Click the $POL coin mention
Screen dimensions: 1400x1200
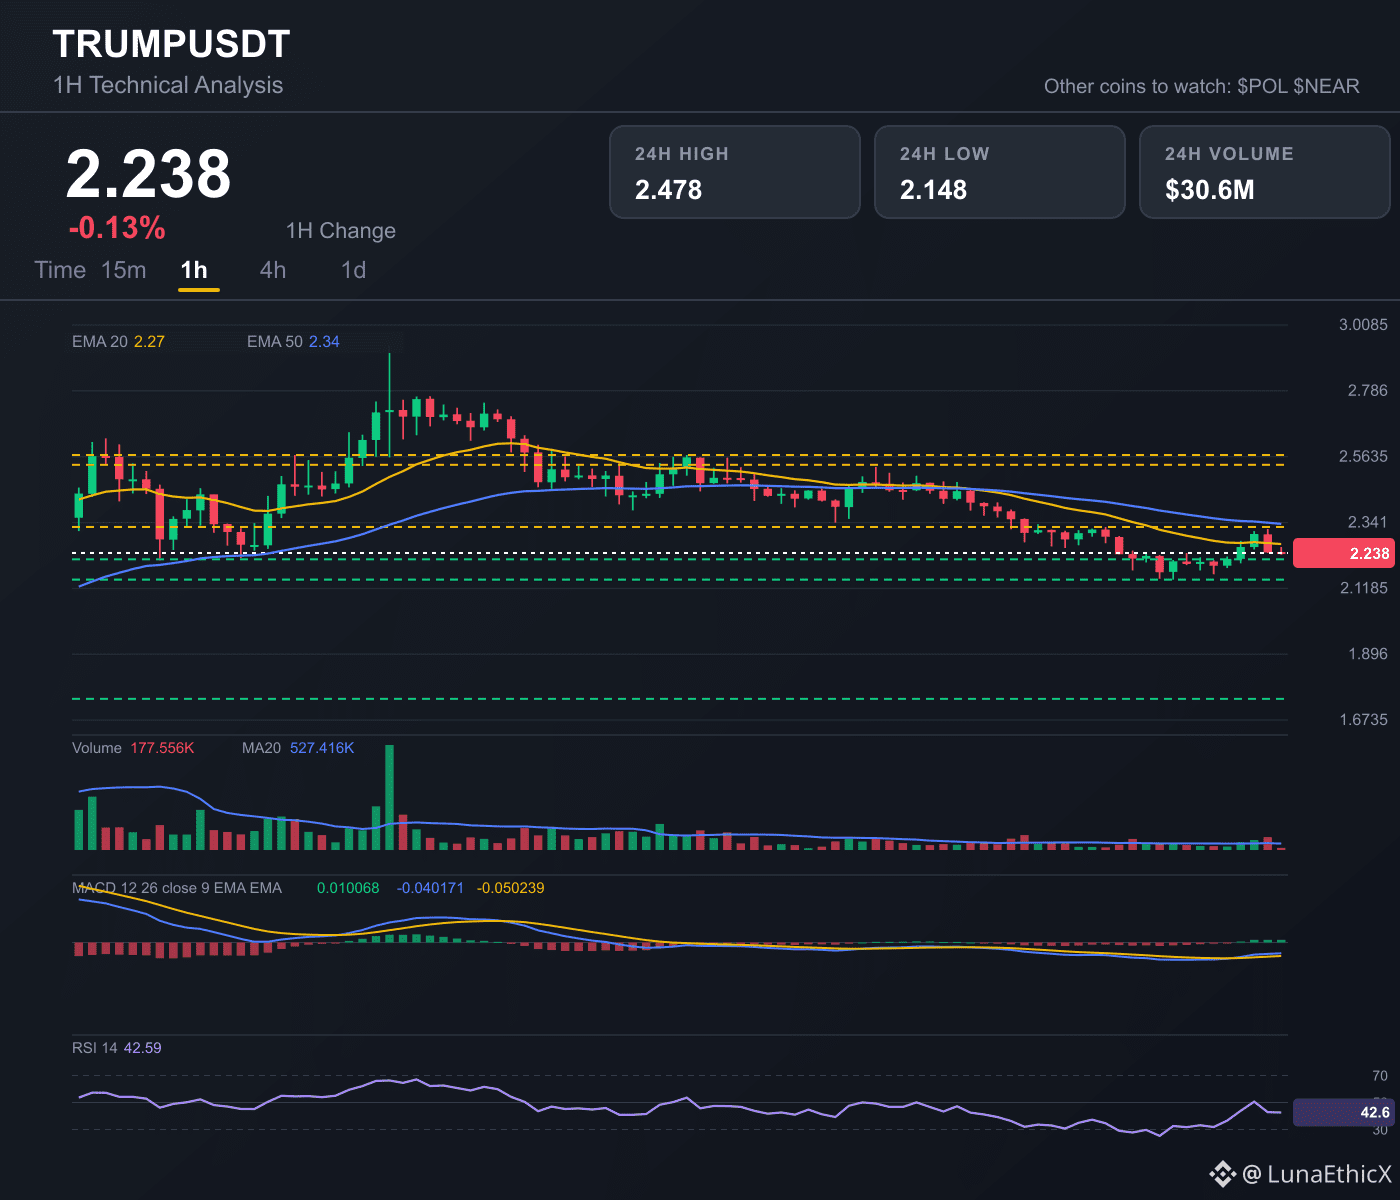pos(1262,86)
